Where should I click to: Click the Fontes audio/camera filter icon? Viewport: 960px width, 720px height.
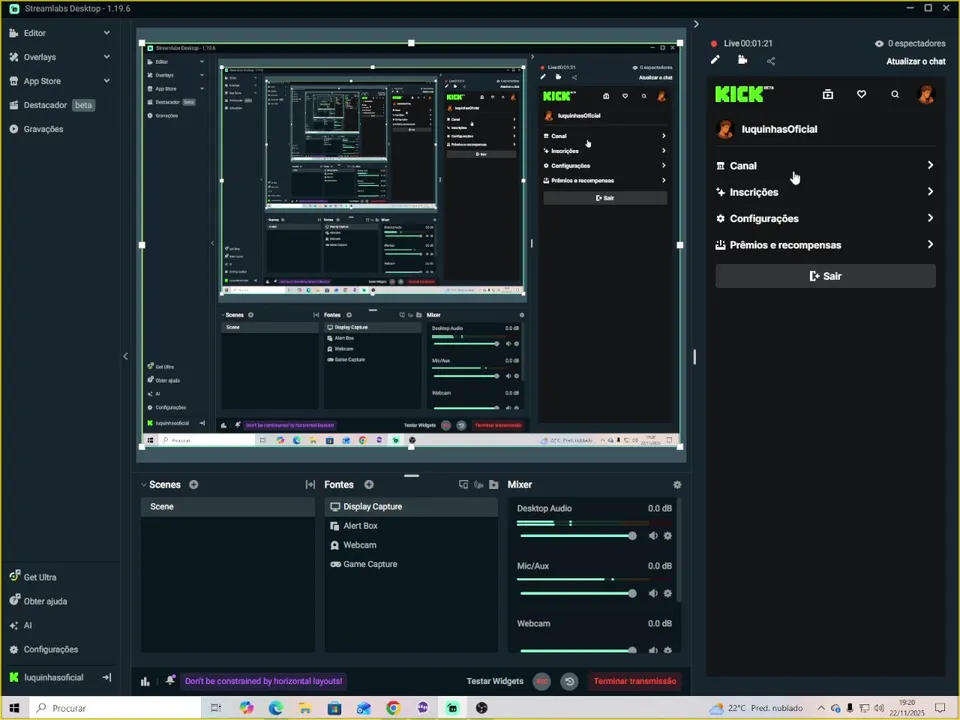point(479,484)
